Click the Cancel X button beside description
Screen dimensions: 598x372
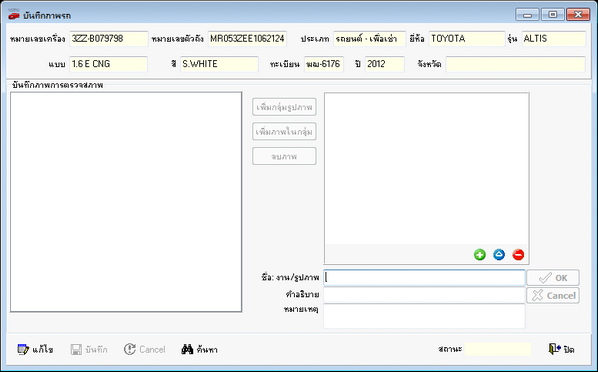click(x=553, y=295)
